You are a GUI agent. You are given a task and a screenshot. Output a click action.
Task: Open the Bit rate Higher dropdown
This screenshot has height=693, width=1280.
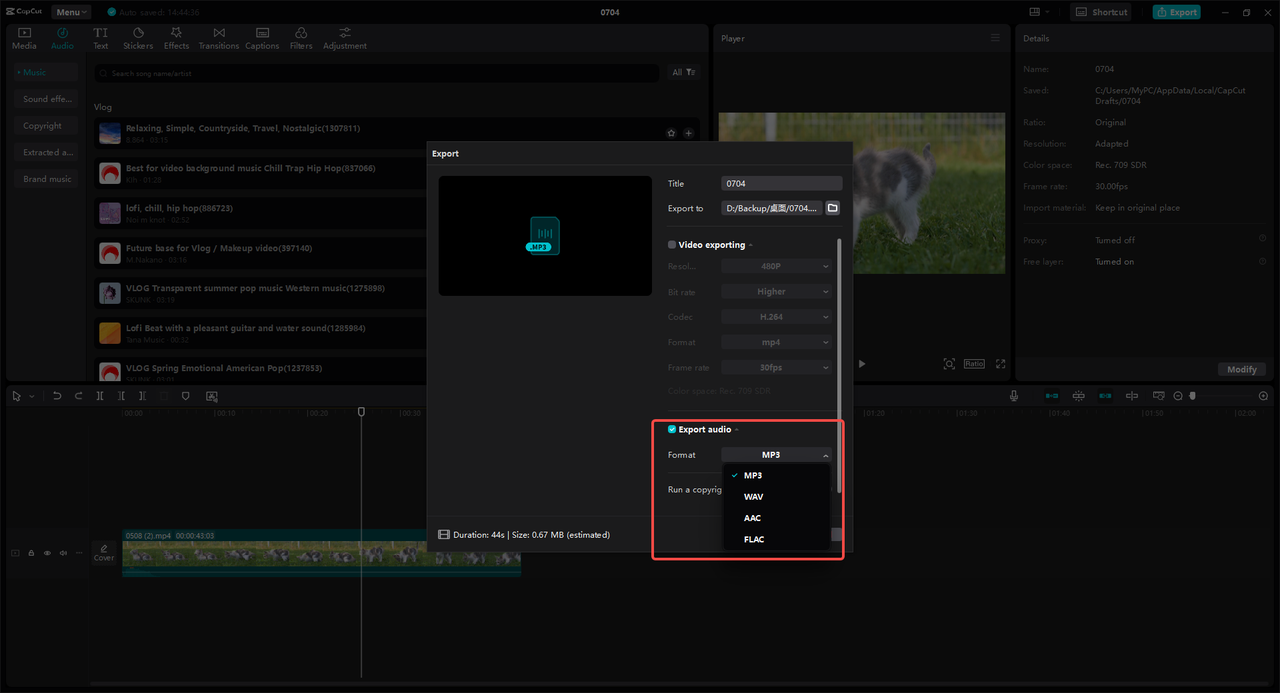pos(776,292)
